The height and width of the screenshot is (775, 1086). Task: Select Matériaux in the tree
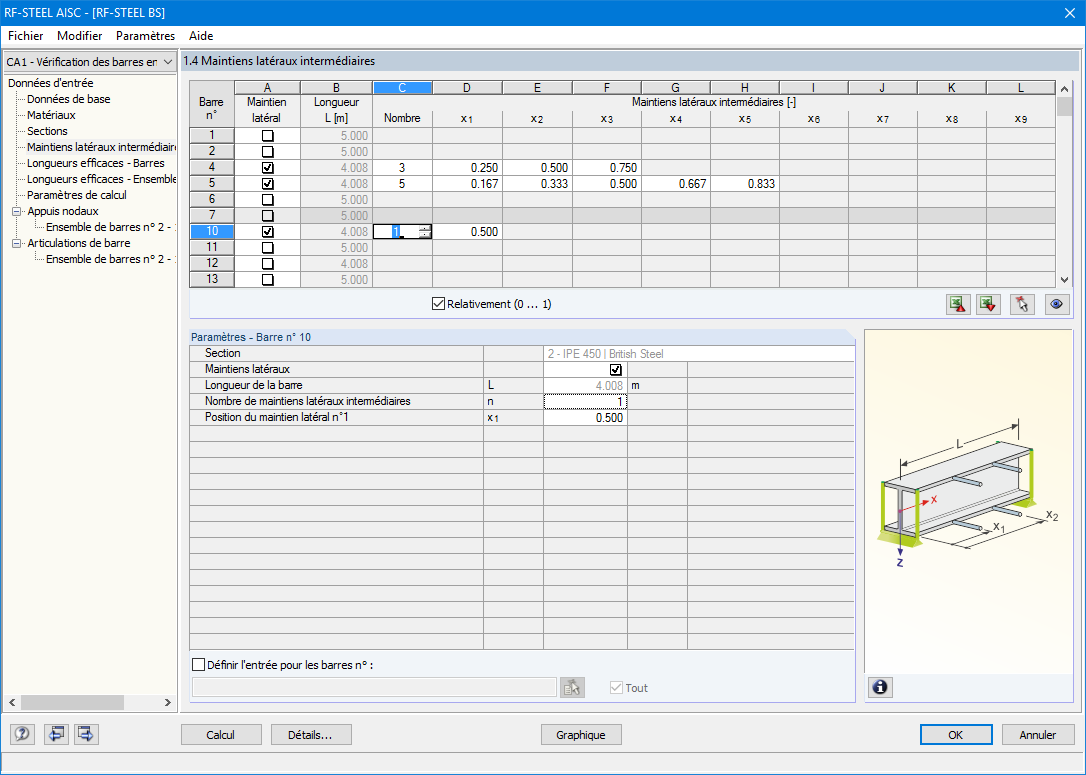coord(51,115)
